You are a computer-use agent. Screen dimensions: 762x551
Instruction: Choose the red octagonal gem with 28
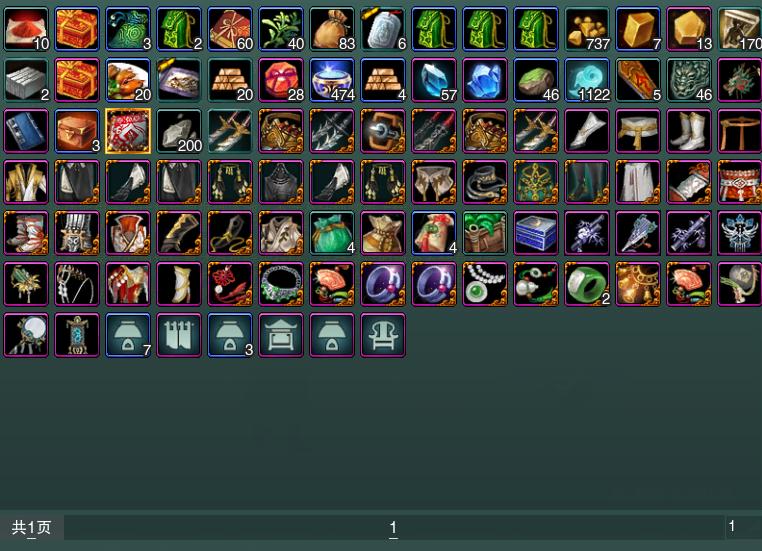point(281,80)
